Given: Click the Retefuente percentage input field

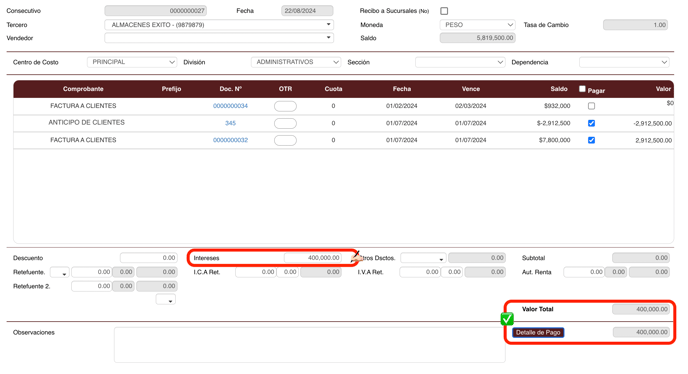Looking at the screenshot, I should click(91, 272).
